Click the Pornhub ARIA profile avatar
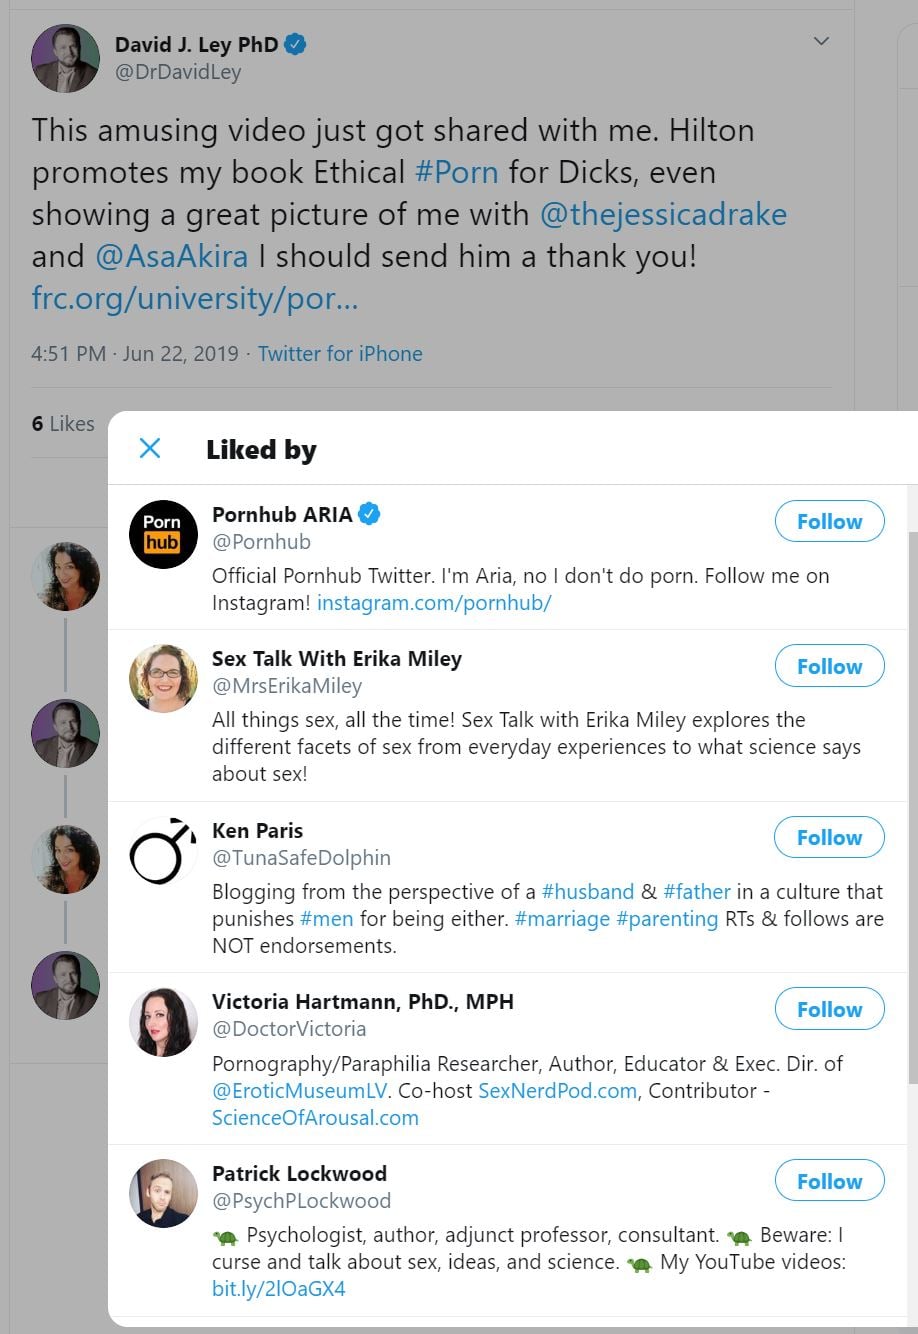The image size is (918, 1334). [163, 534]
